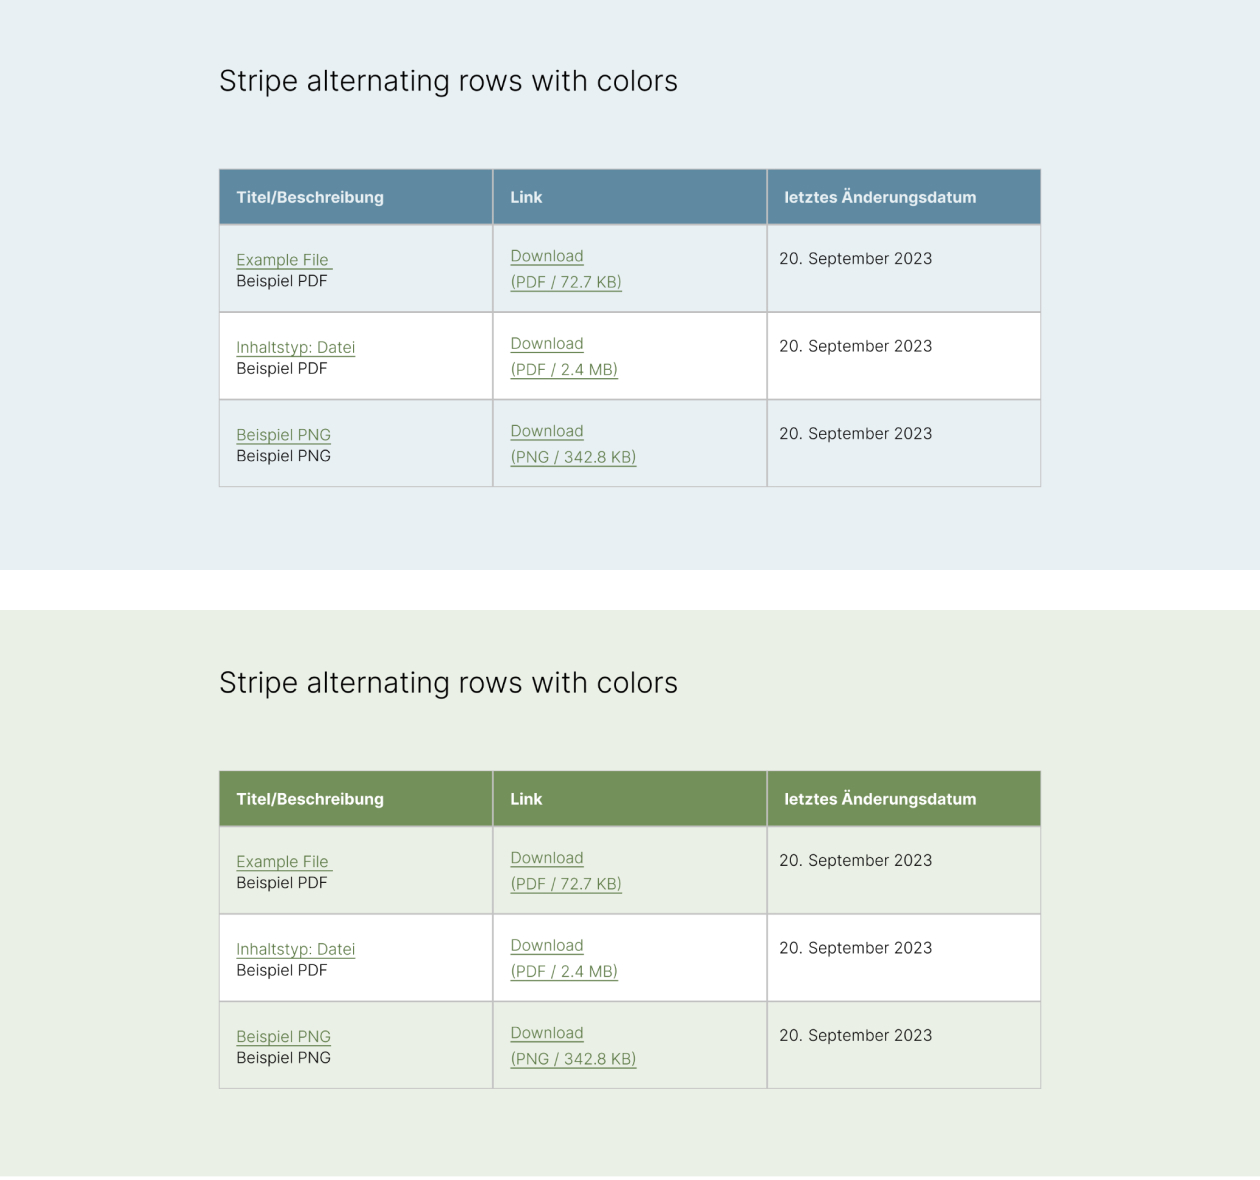
Task: Select the green letztes Änderungsdatum column header
Action: click(880, 799)
